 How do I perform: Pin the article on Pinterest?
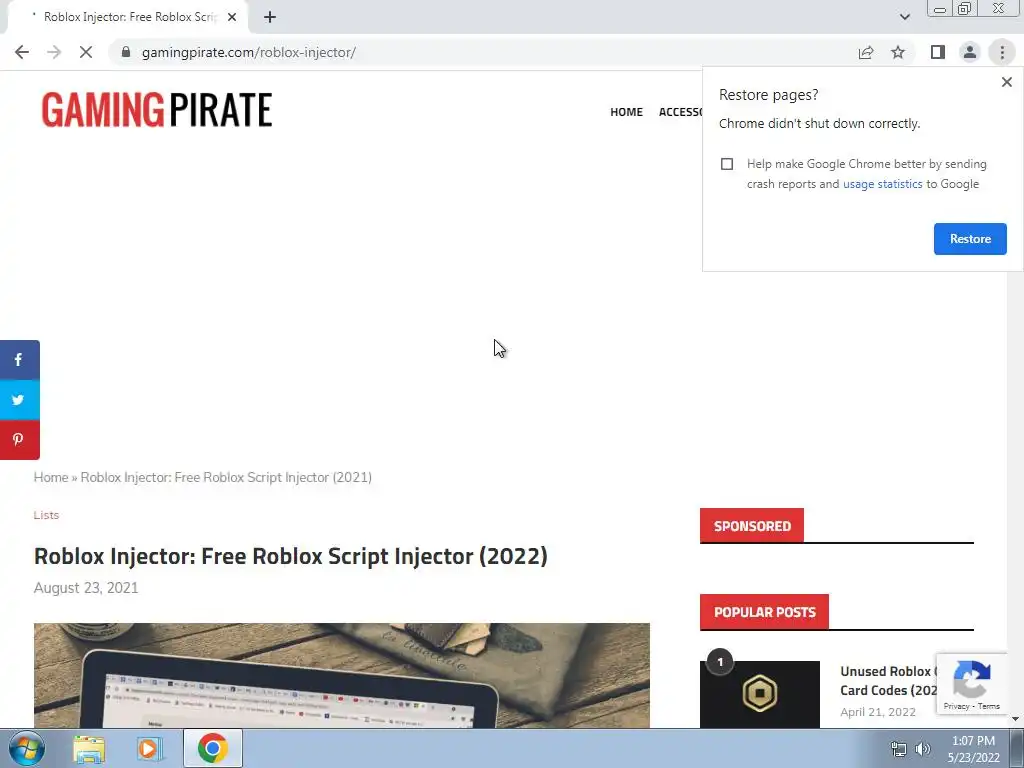[x=20, y=440]
